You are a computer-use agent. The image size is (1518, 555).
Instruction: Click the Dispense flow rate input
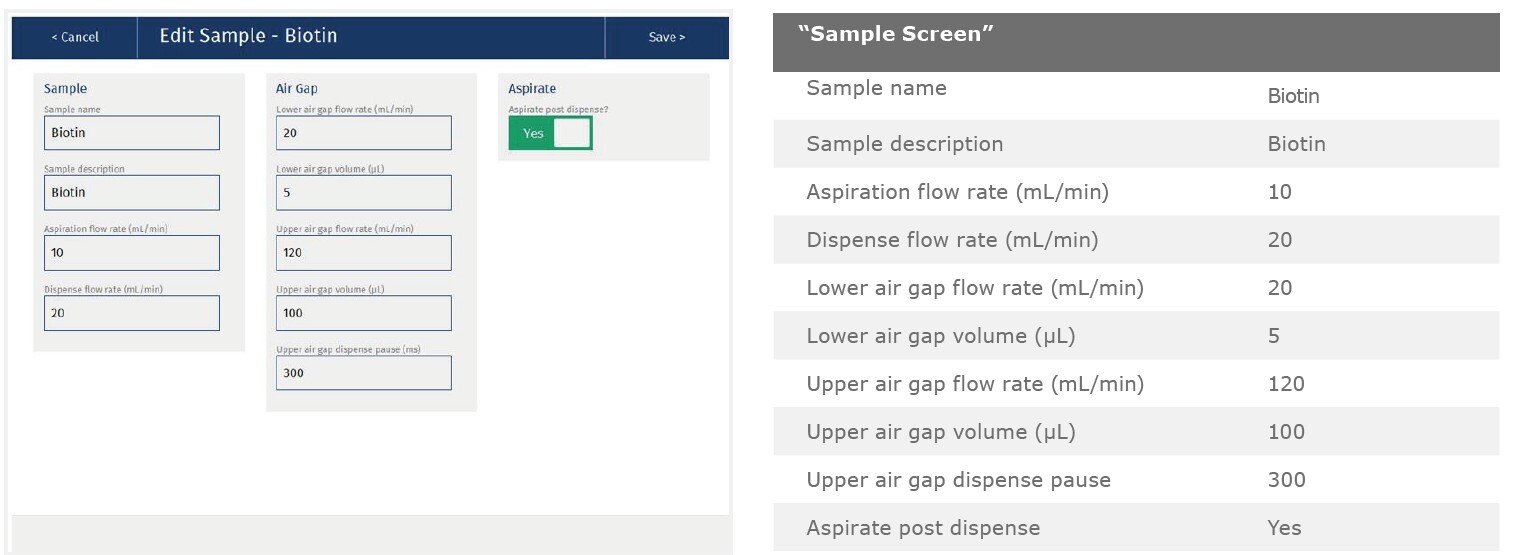(131, 313)
